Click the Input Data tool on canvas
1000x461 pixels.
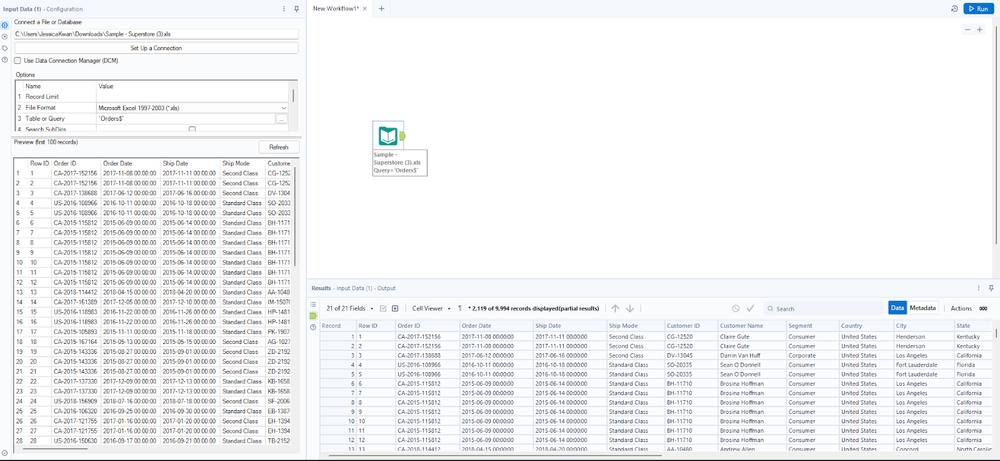pos(387,136)
